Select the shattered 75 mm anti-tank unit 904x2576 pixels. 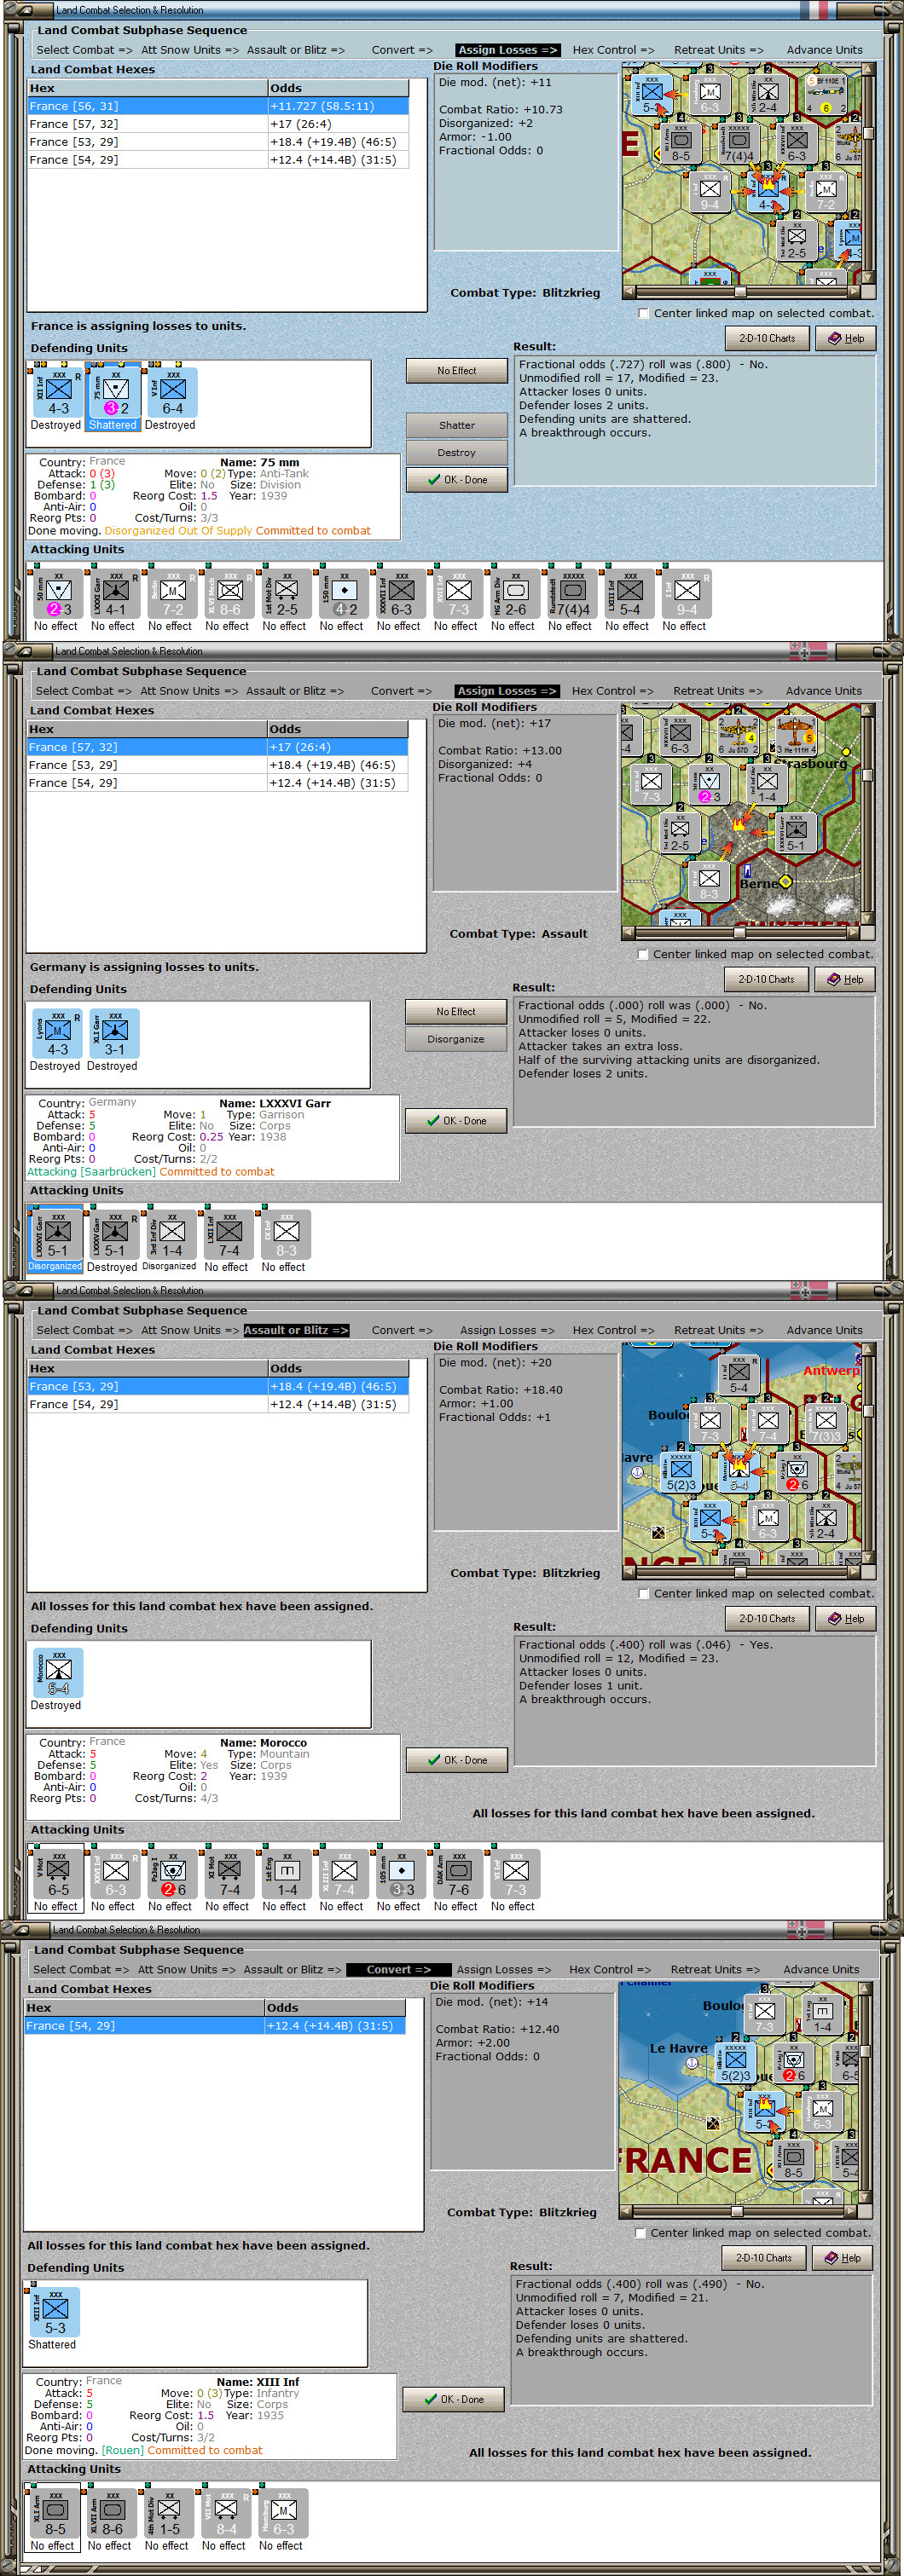[116, 394]
